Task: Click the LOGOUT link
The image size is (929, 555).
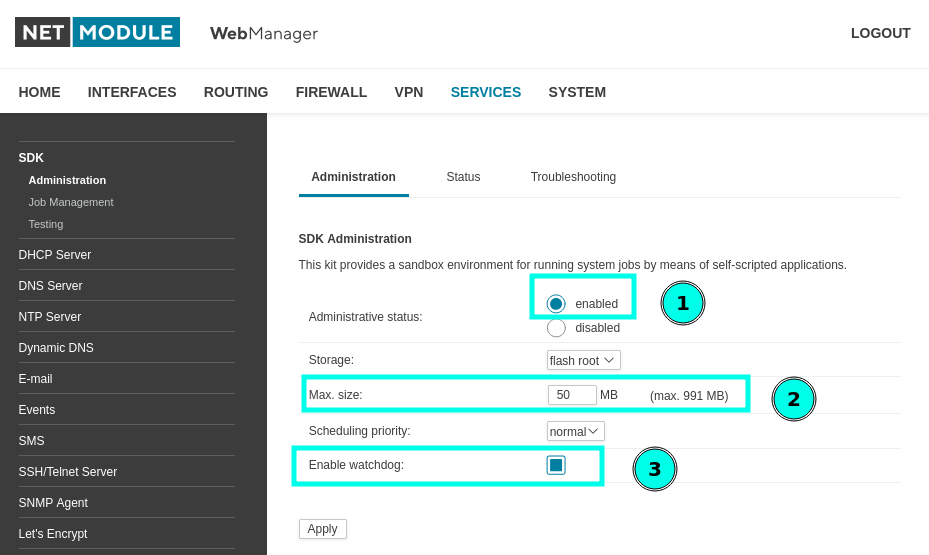Action: coord(880,33)
